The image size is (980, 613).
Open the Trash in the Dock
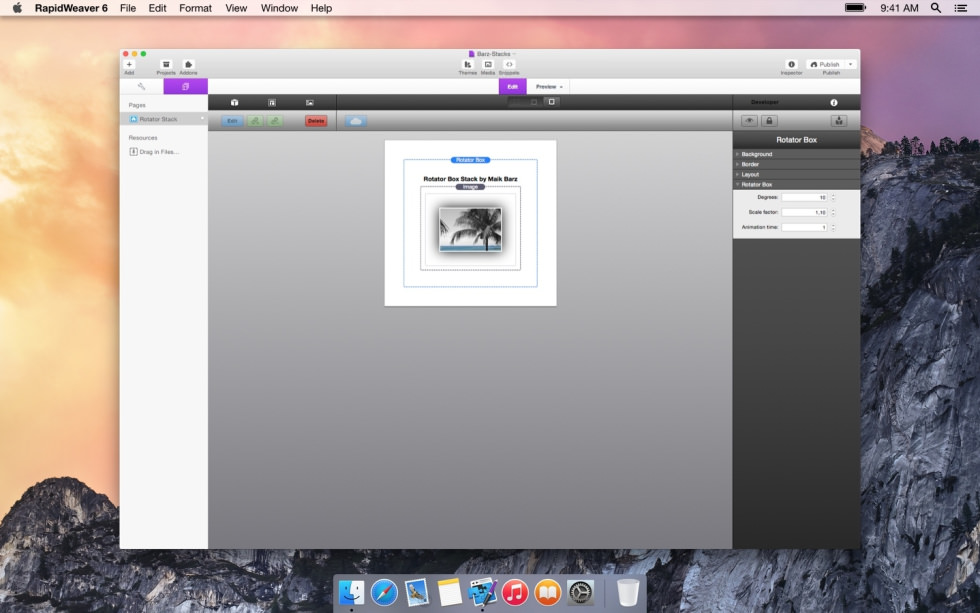coord(628,592)
